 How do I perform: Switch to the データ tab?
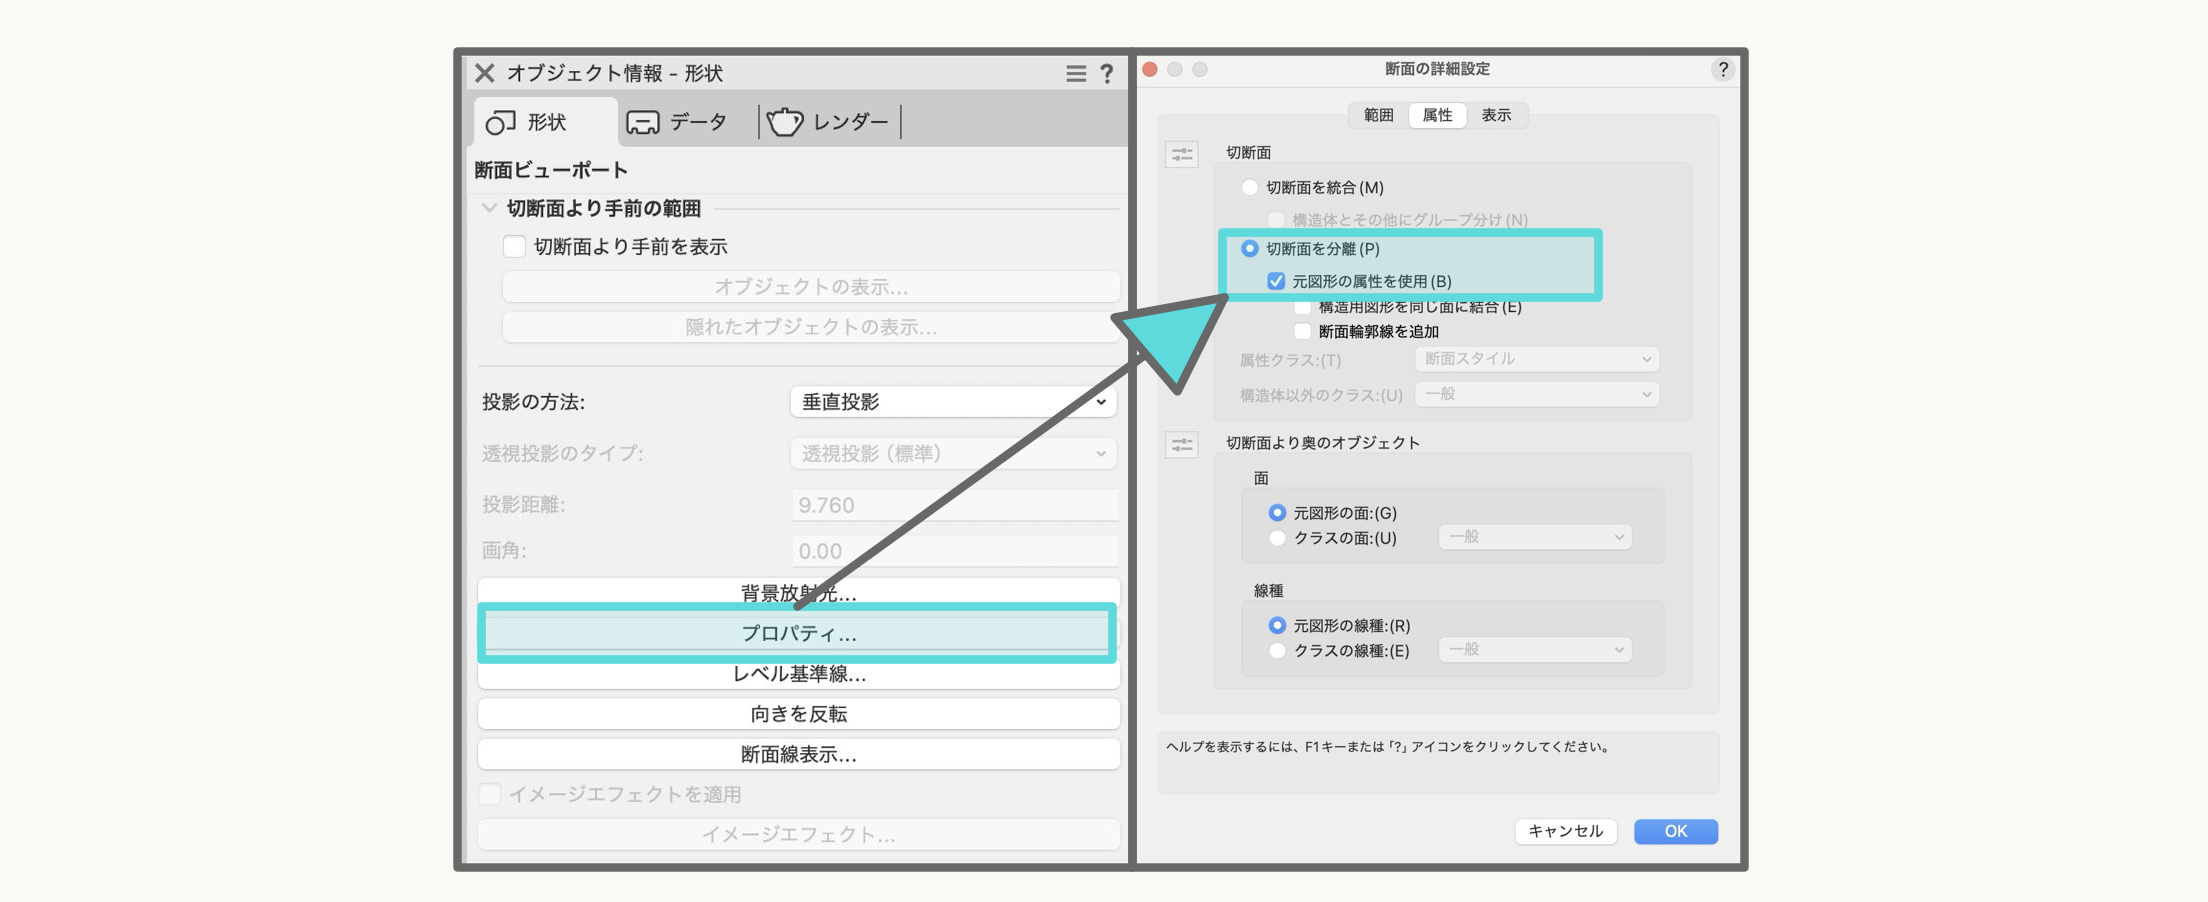click(x=678, y=122)
